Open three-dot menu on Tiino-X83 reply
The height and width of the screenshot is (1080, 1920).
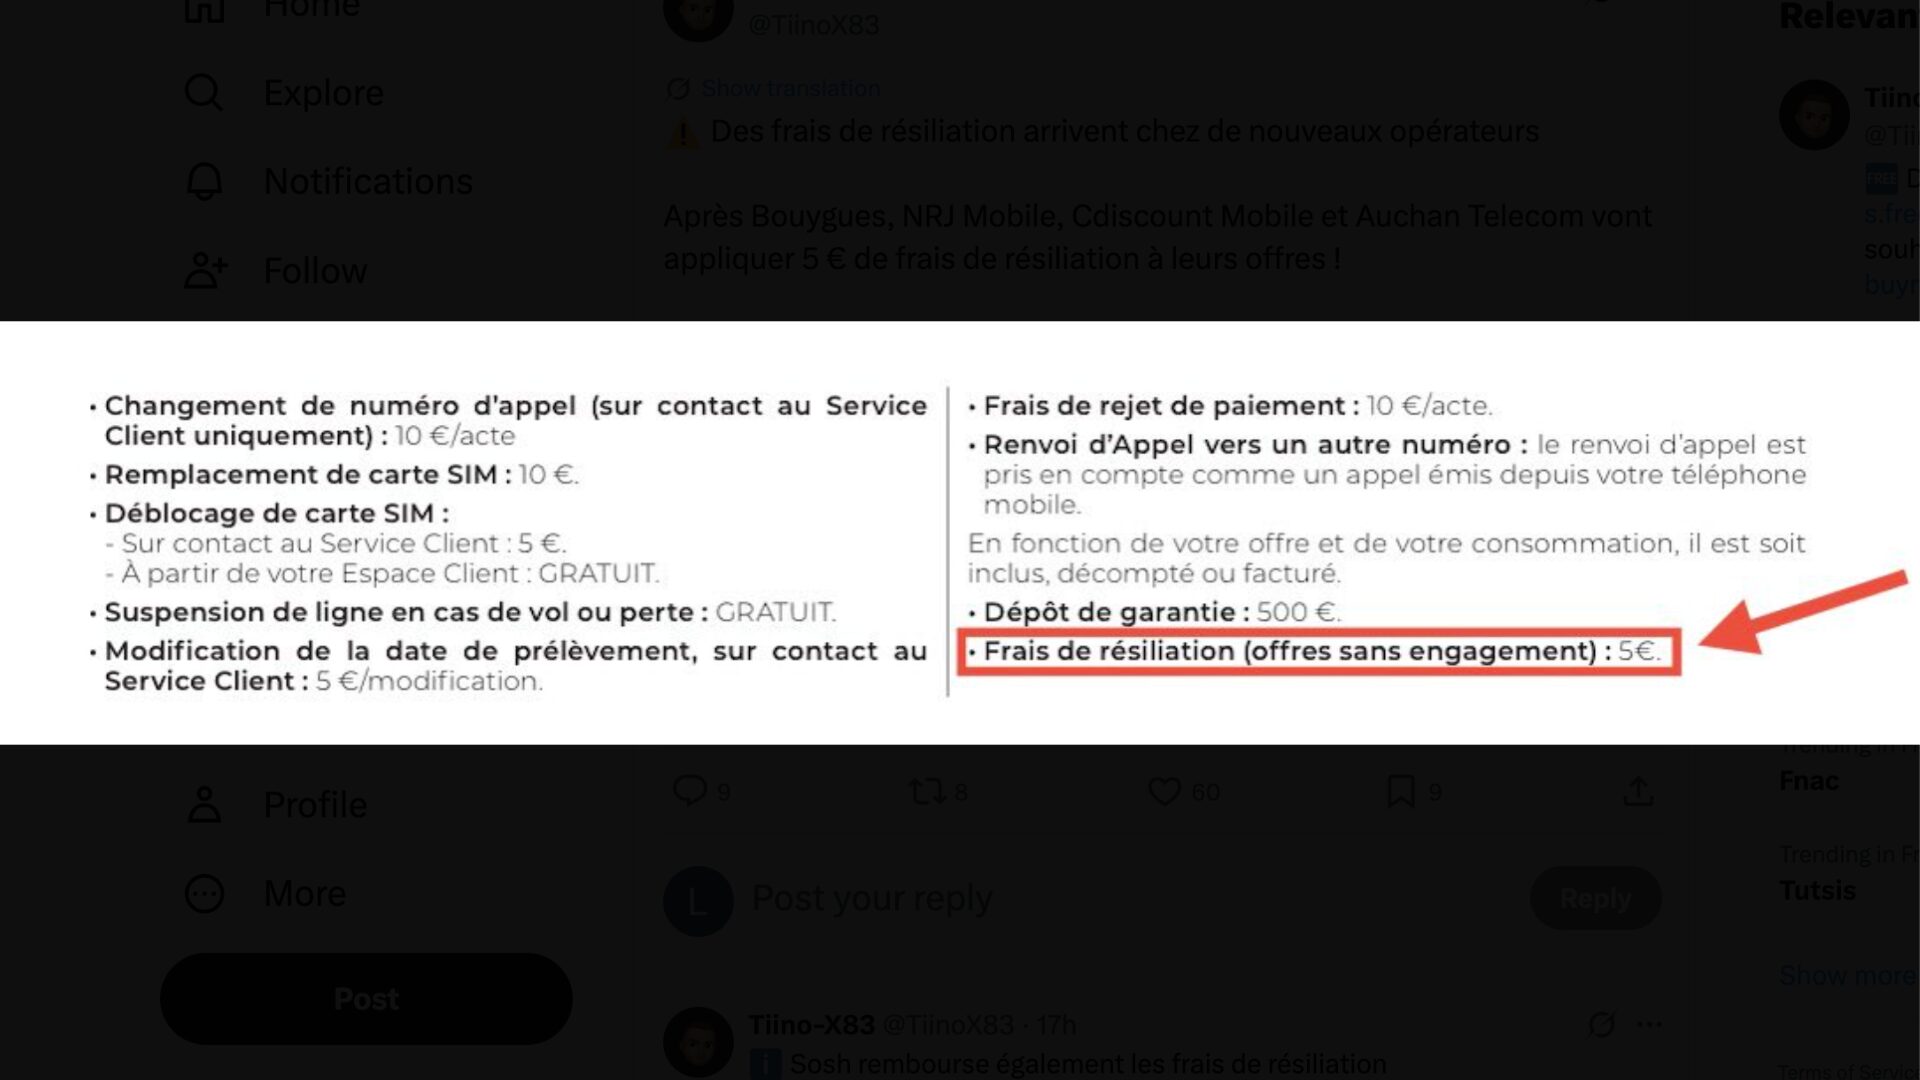(1649, 1024)
